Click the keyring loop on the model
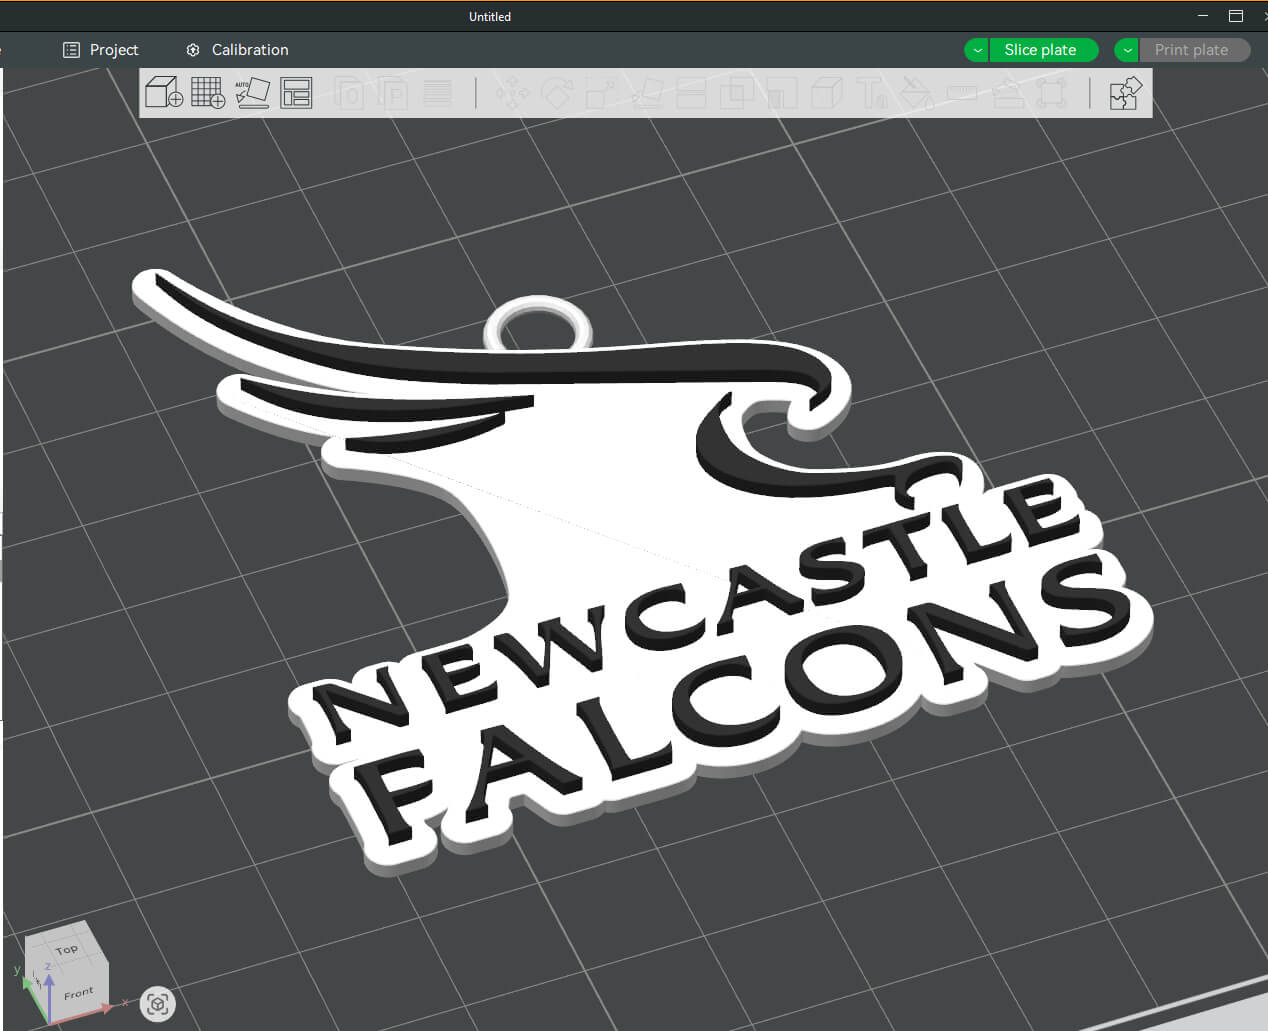The width and height of the screenshot is (1268, 1031). 538,323
